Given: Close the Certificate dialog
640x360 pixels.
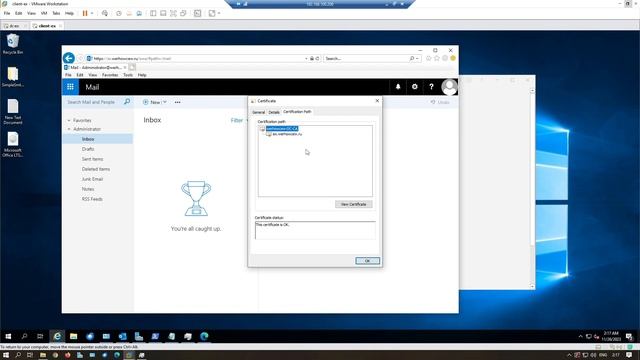Looking at the screenshot, I should pyautogui.click(x=377, y=100).
